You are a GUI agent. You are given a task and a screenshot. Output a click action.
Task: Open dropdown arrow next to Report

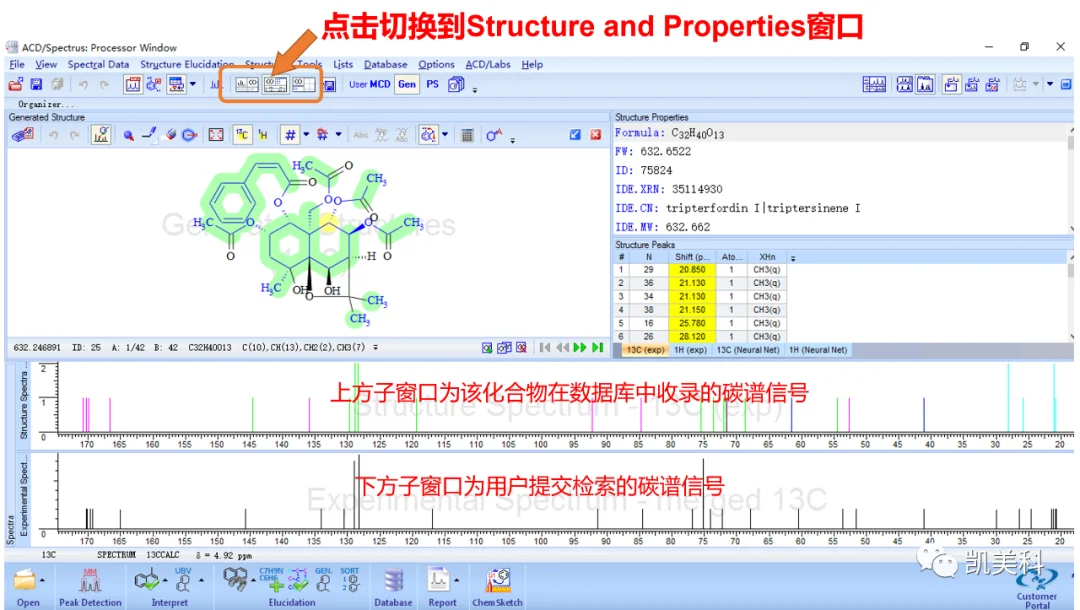(457, 581)
